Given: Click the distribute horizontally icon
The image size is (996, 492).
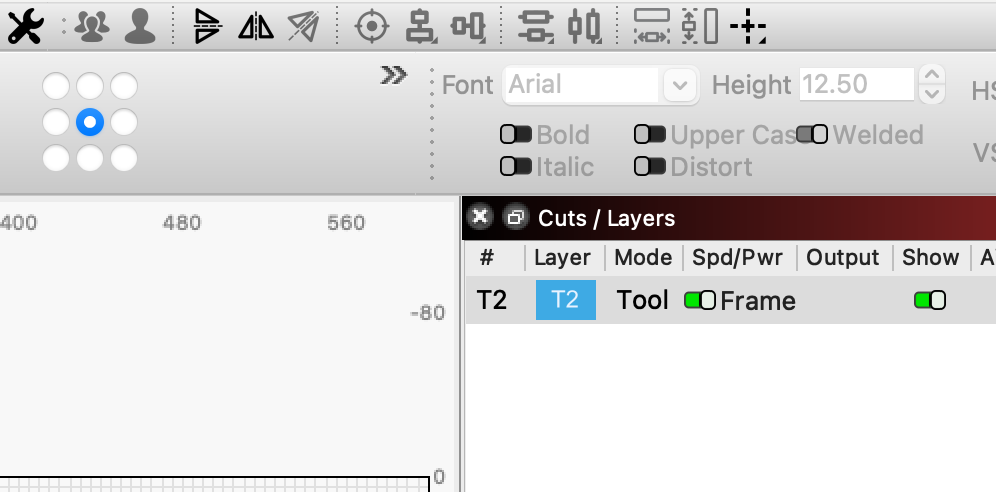Looking at the screenshot, I should (651, 27).
